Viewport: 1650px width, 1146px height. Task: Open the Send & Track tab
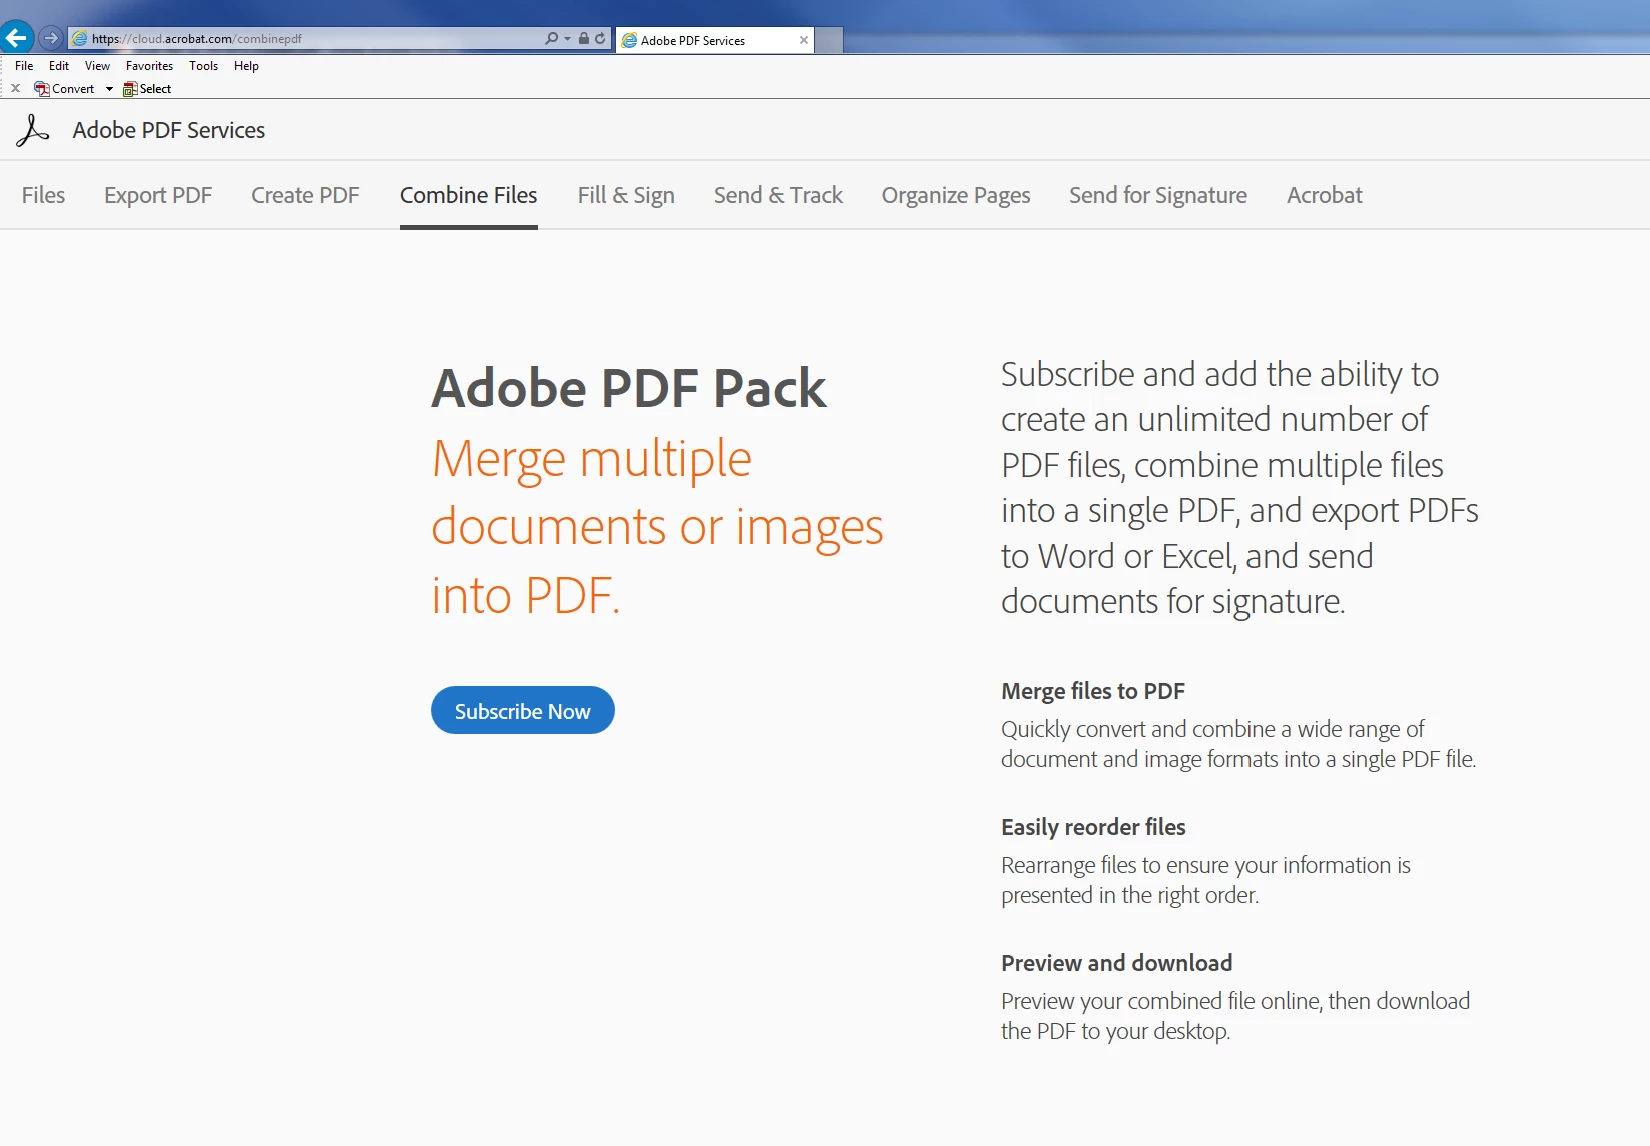click(778, 195)
